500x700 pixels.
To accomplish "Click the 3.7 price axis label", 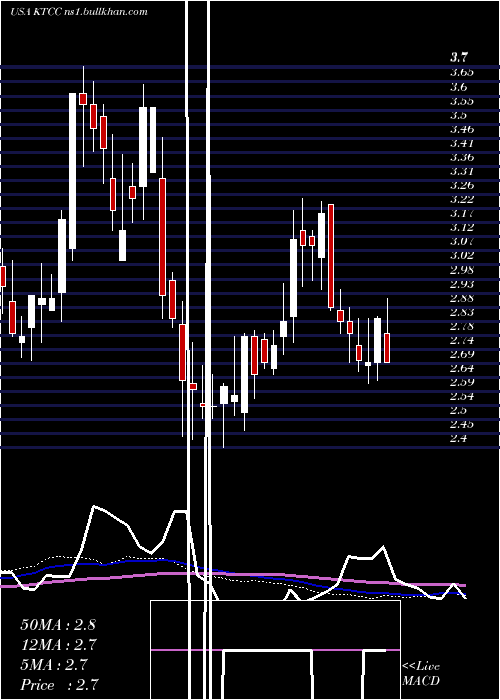I will coord(458,58).
